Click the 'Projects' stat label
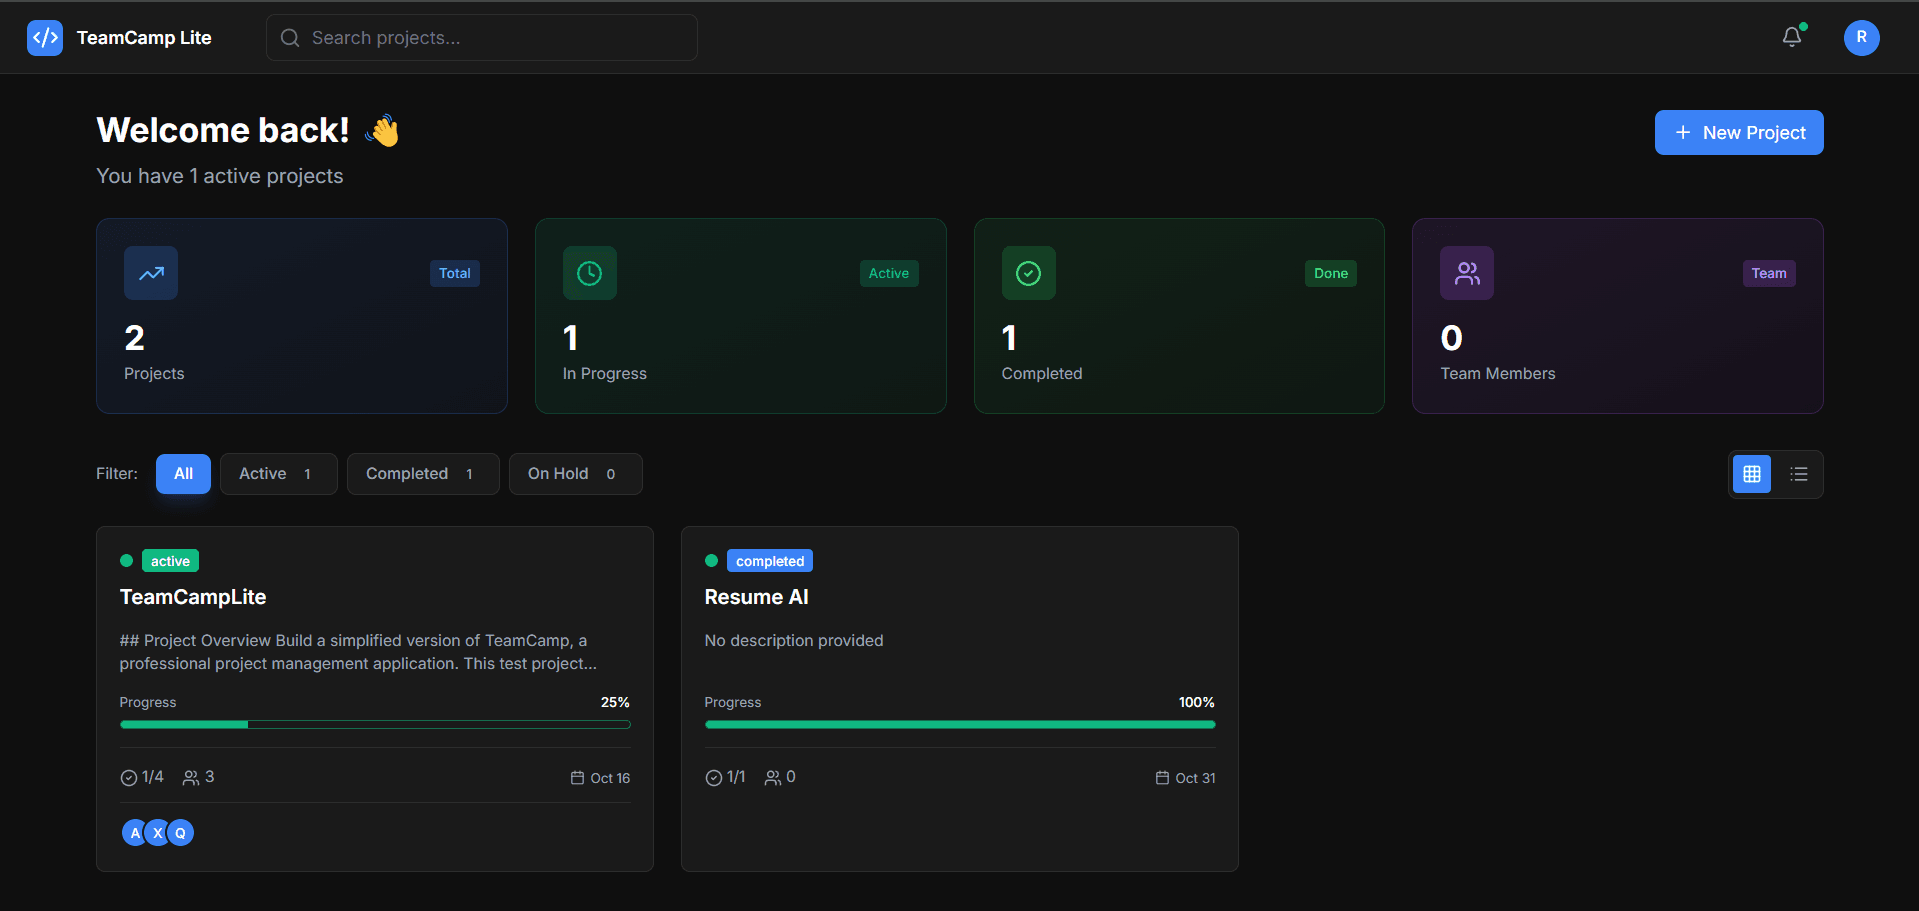Screen dimensions: 1919x911 pos(154,374)
